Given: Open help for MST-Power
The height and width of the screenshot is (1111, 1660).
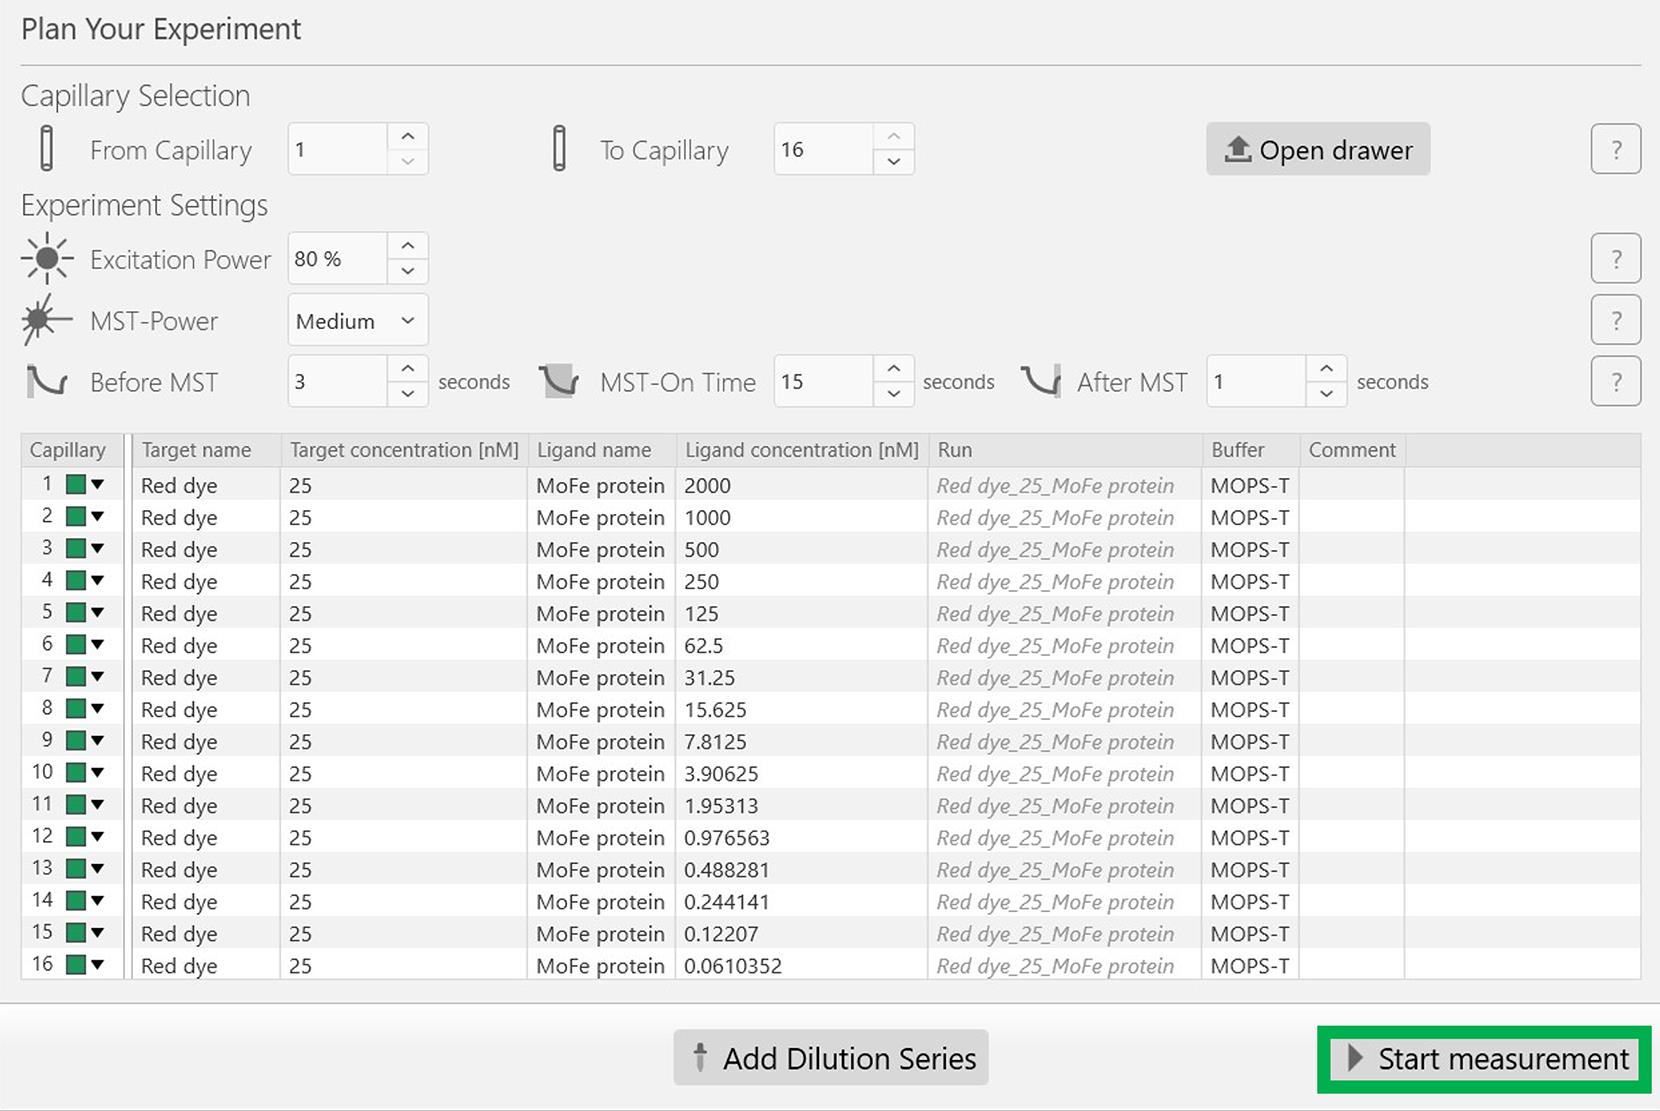Looking at the screenshot, I should coord(1616,320).
